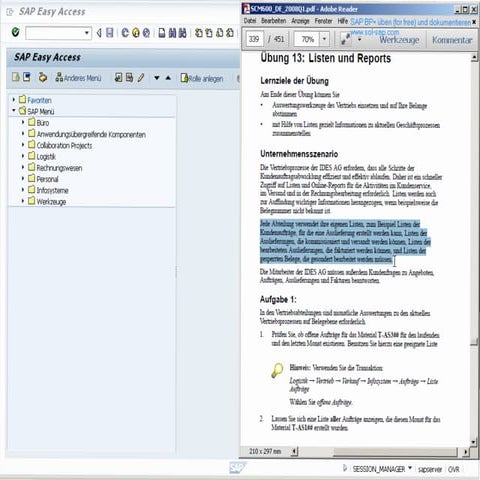This screenshot has height=480, width=480.
Task: Click the Move Favorites Down arrow
Action: pyautogui.click(x=157, y=78)
